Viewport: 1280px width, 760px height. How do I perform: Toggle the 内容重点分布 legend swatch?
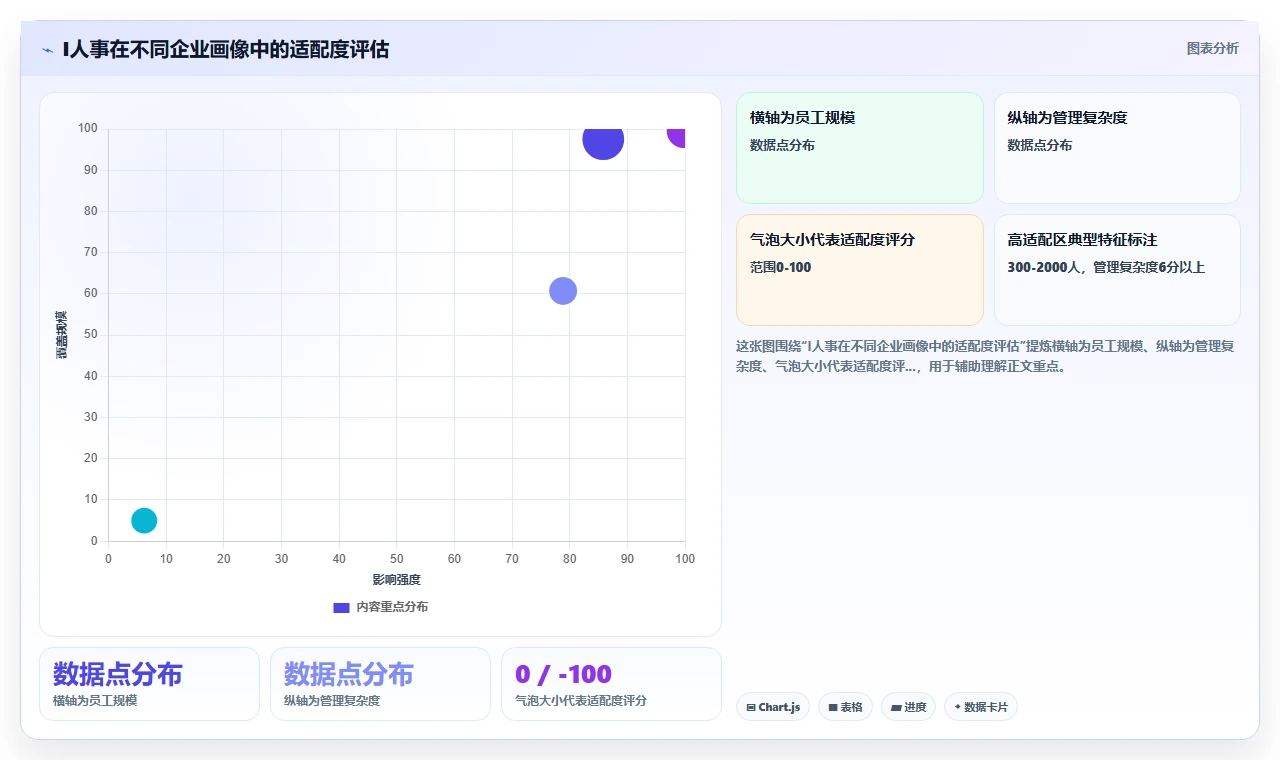[x=341, y=607]
